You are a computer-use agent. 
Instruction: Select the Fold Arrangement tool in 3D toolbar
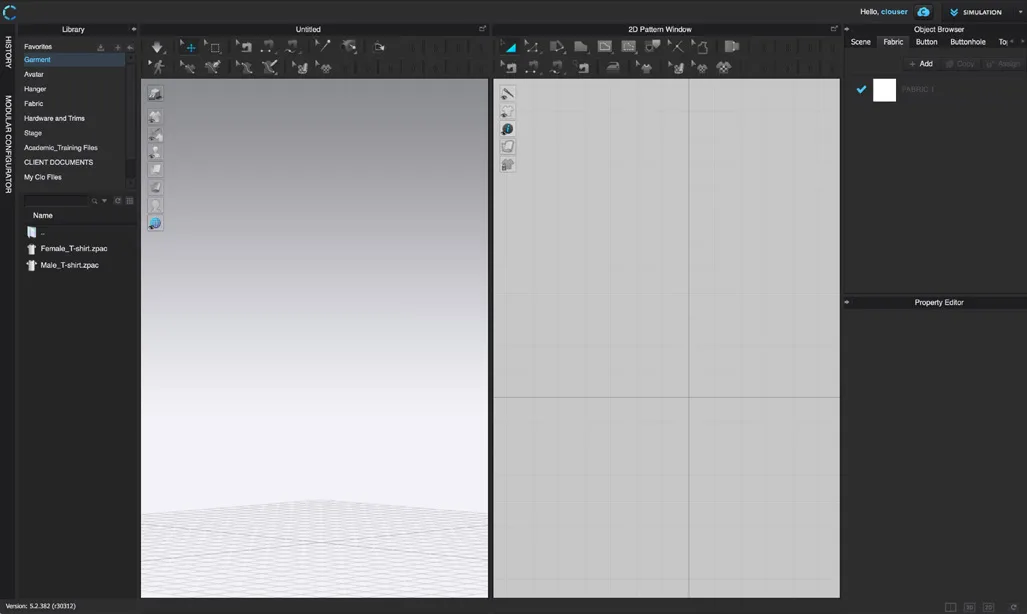click(x=350, y=47)
